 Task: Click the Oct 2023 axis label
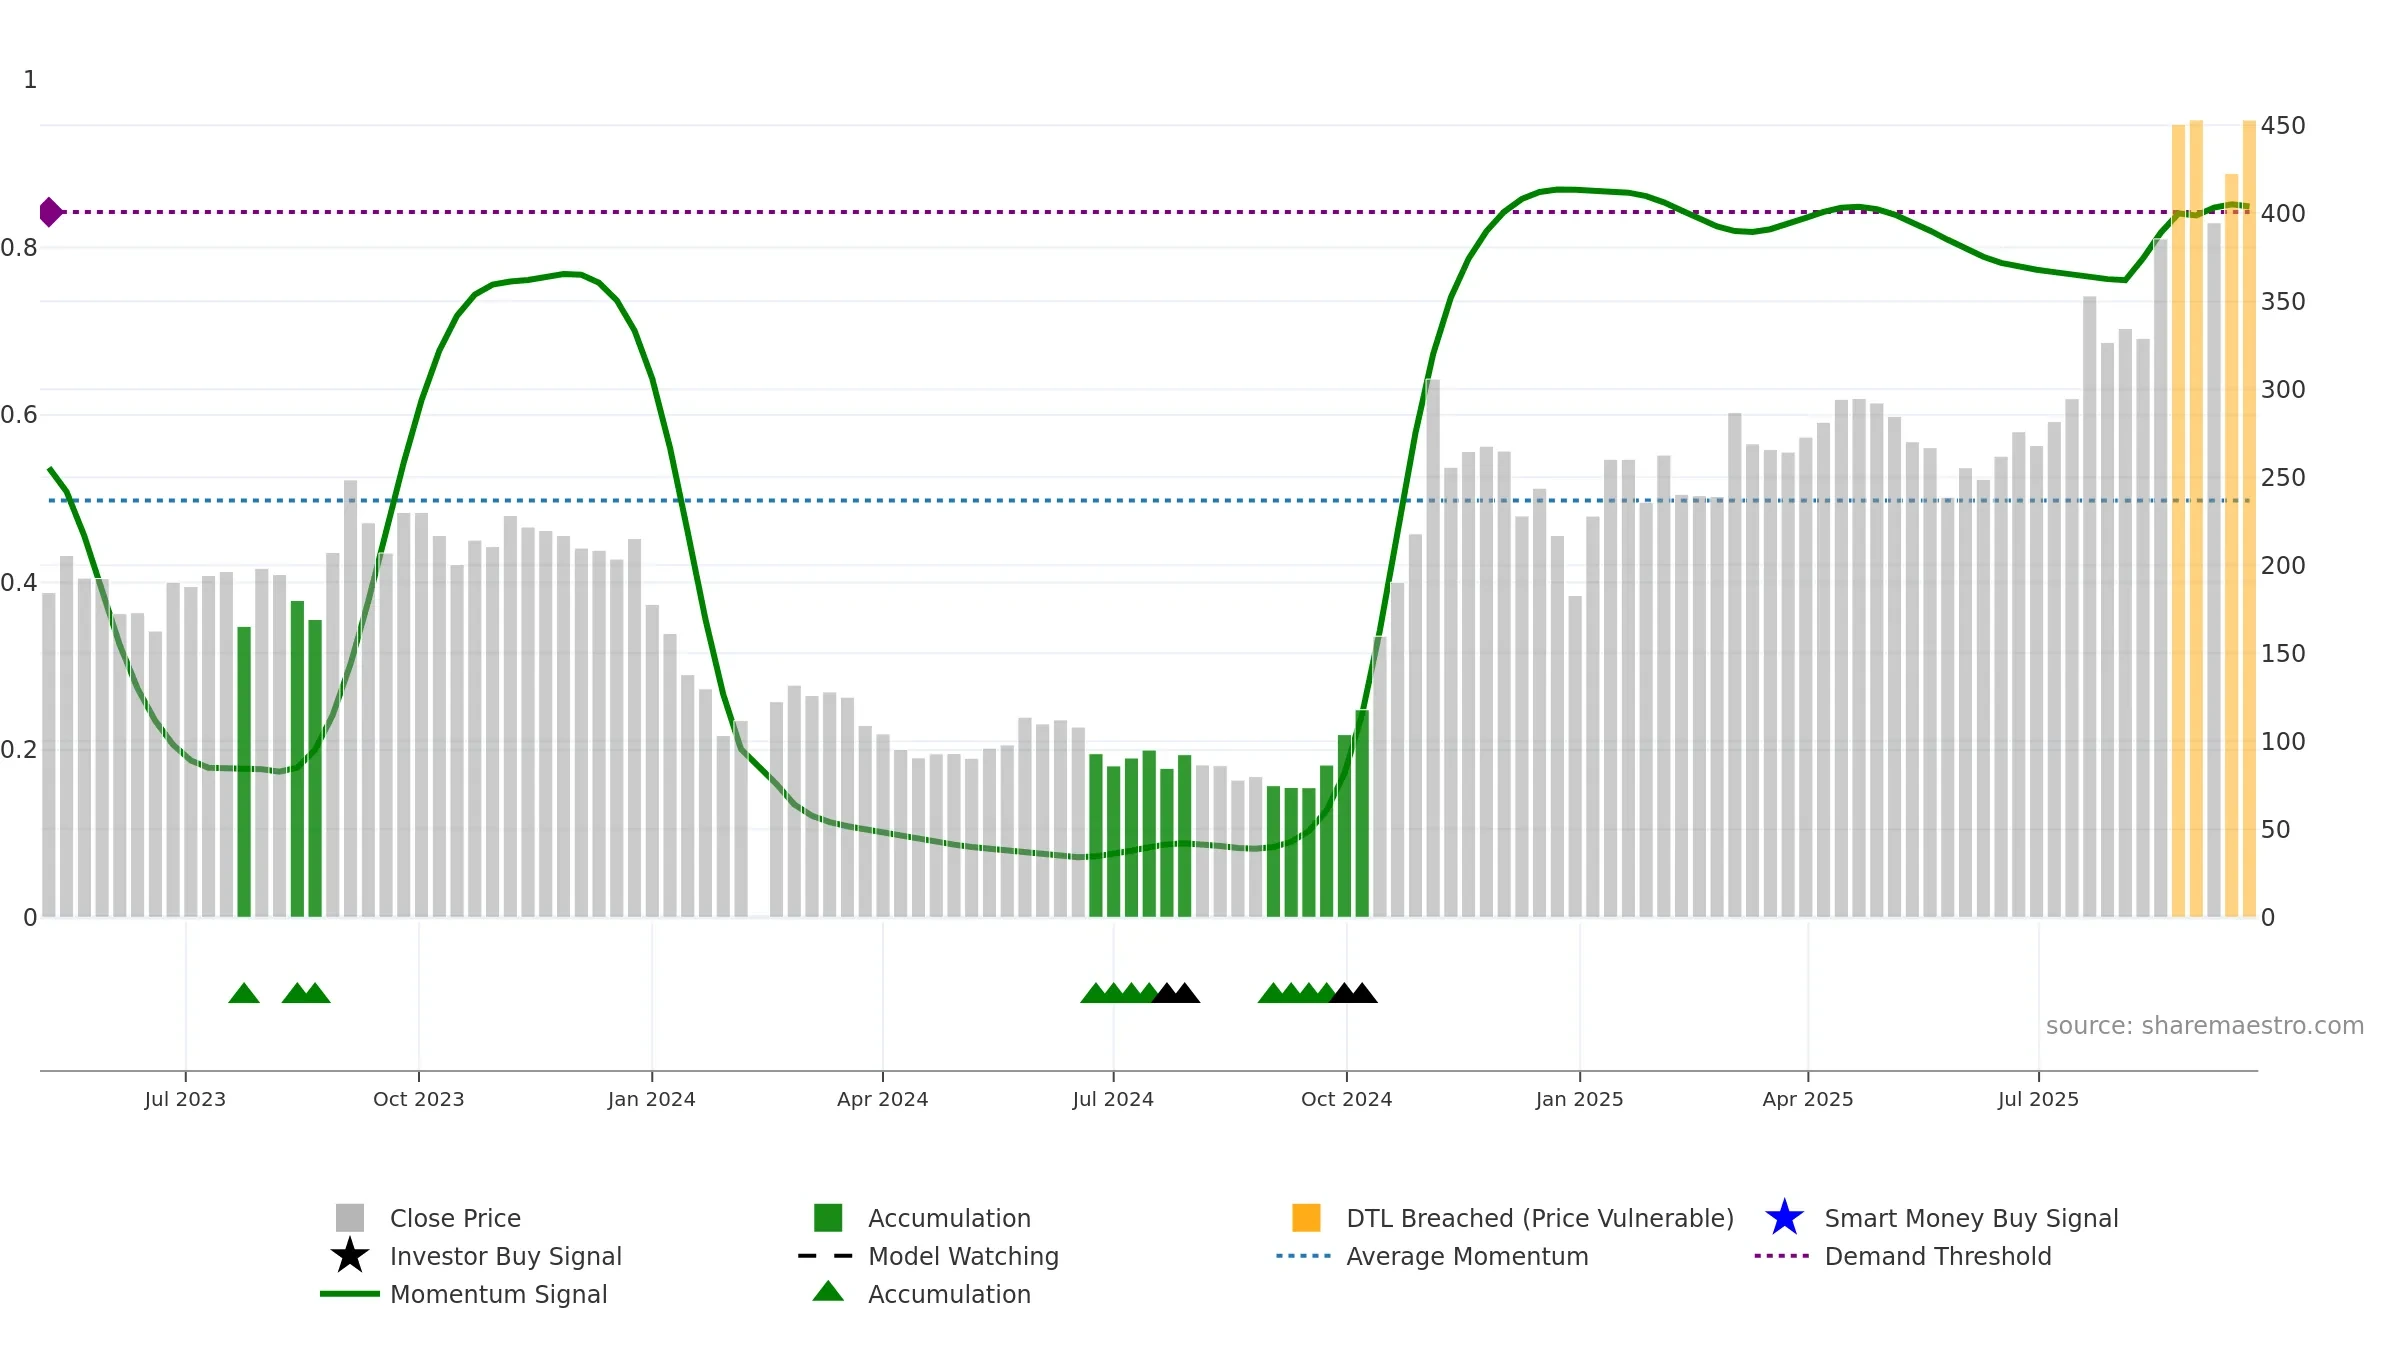[x=419, y=1099]
